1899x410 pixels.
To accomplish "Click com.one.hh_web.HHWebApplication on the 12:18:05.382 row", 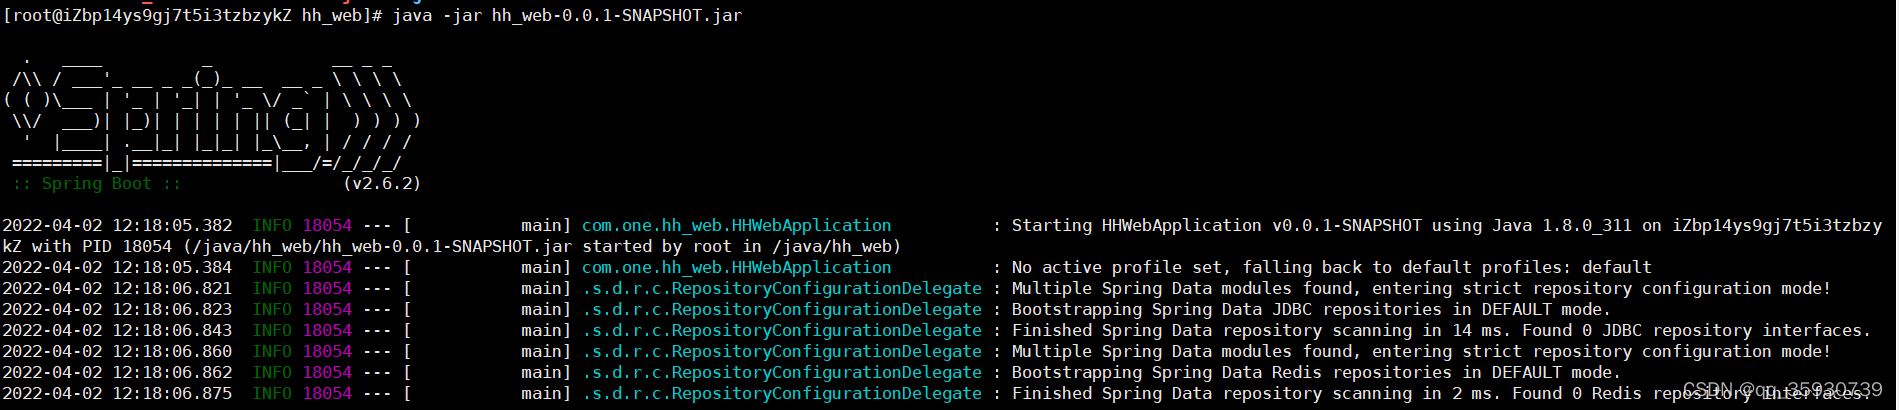I will click(737, 226).
